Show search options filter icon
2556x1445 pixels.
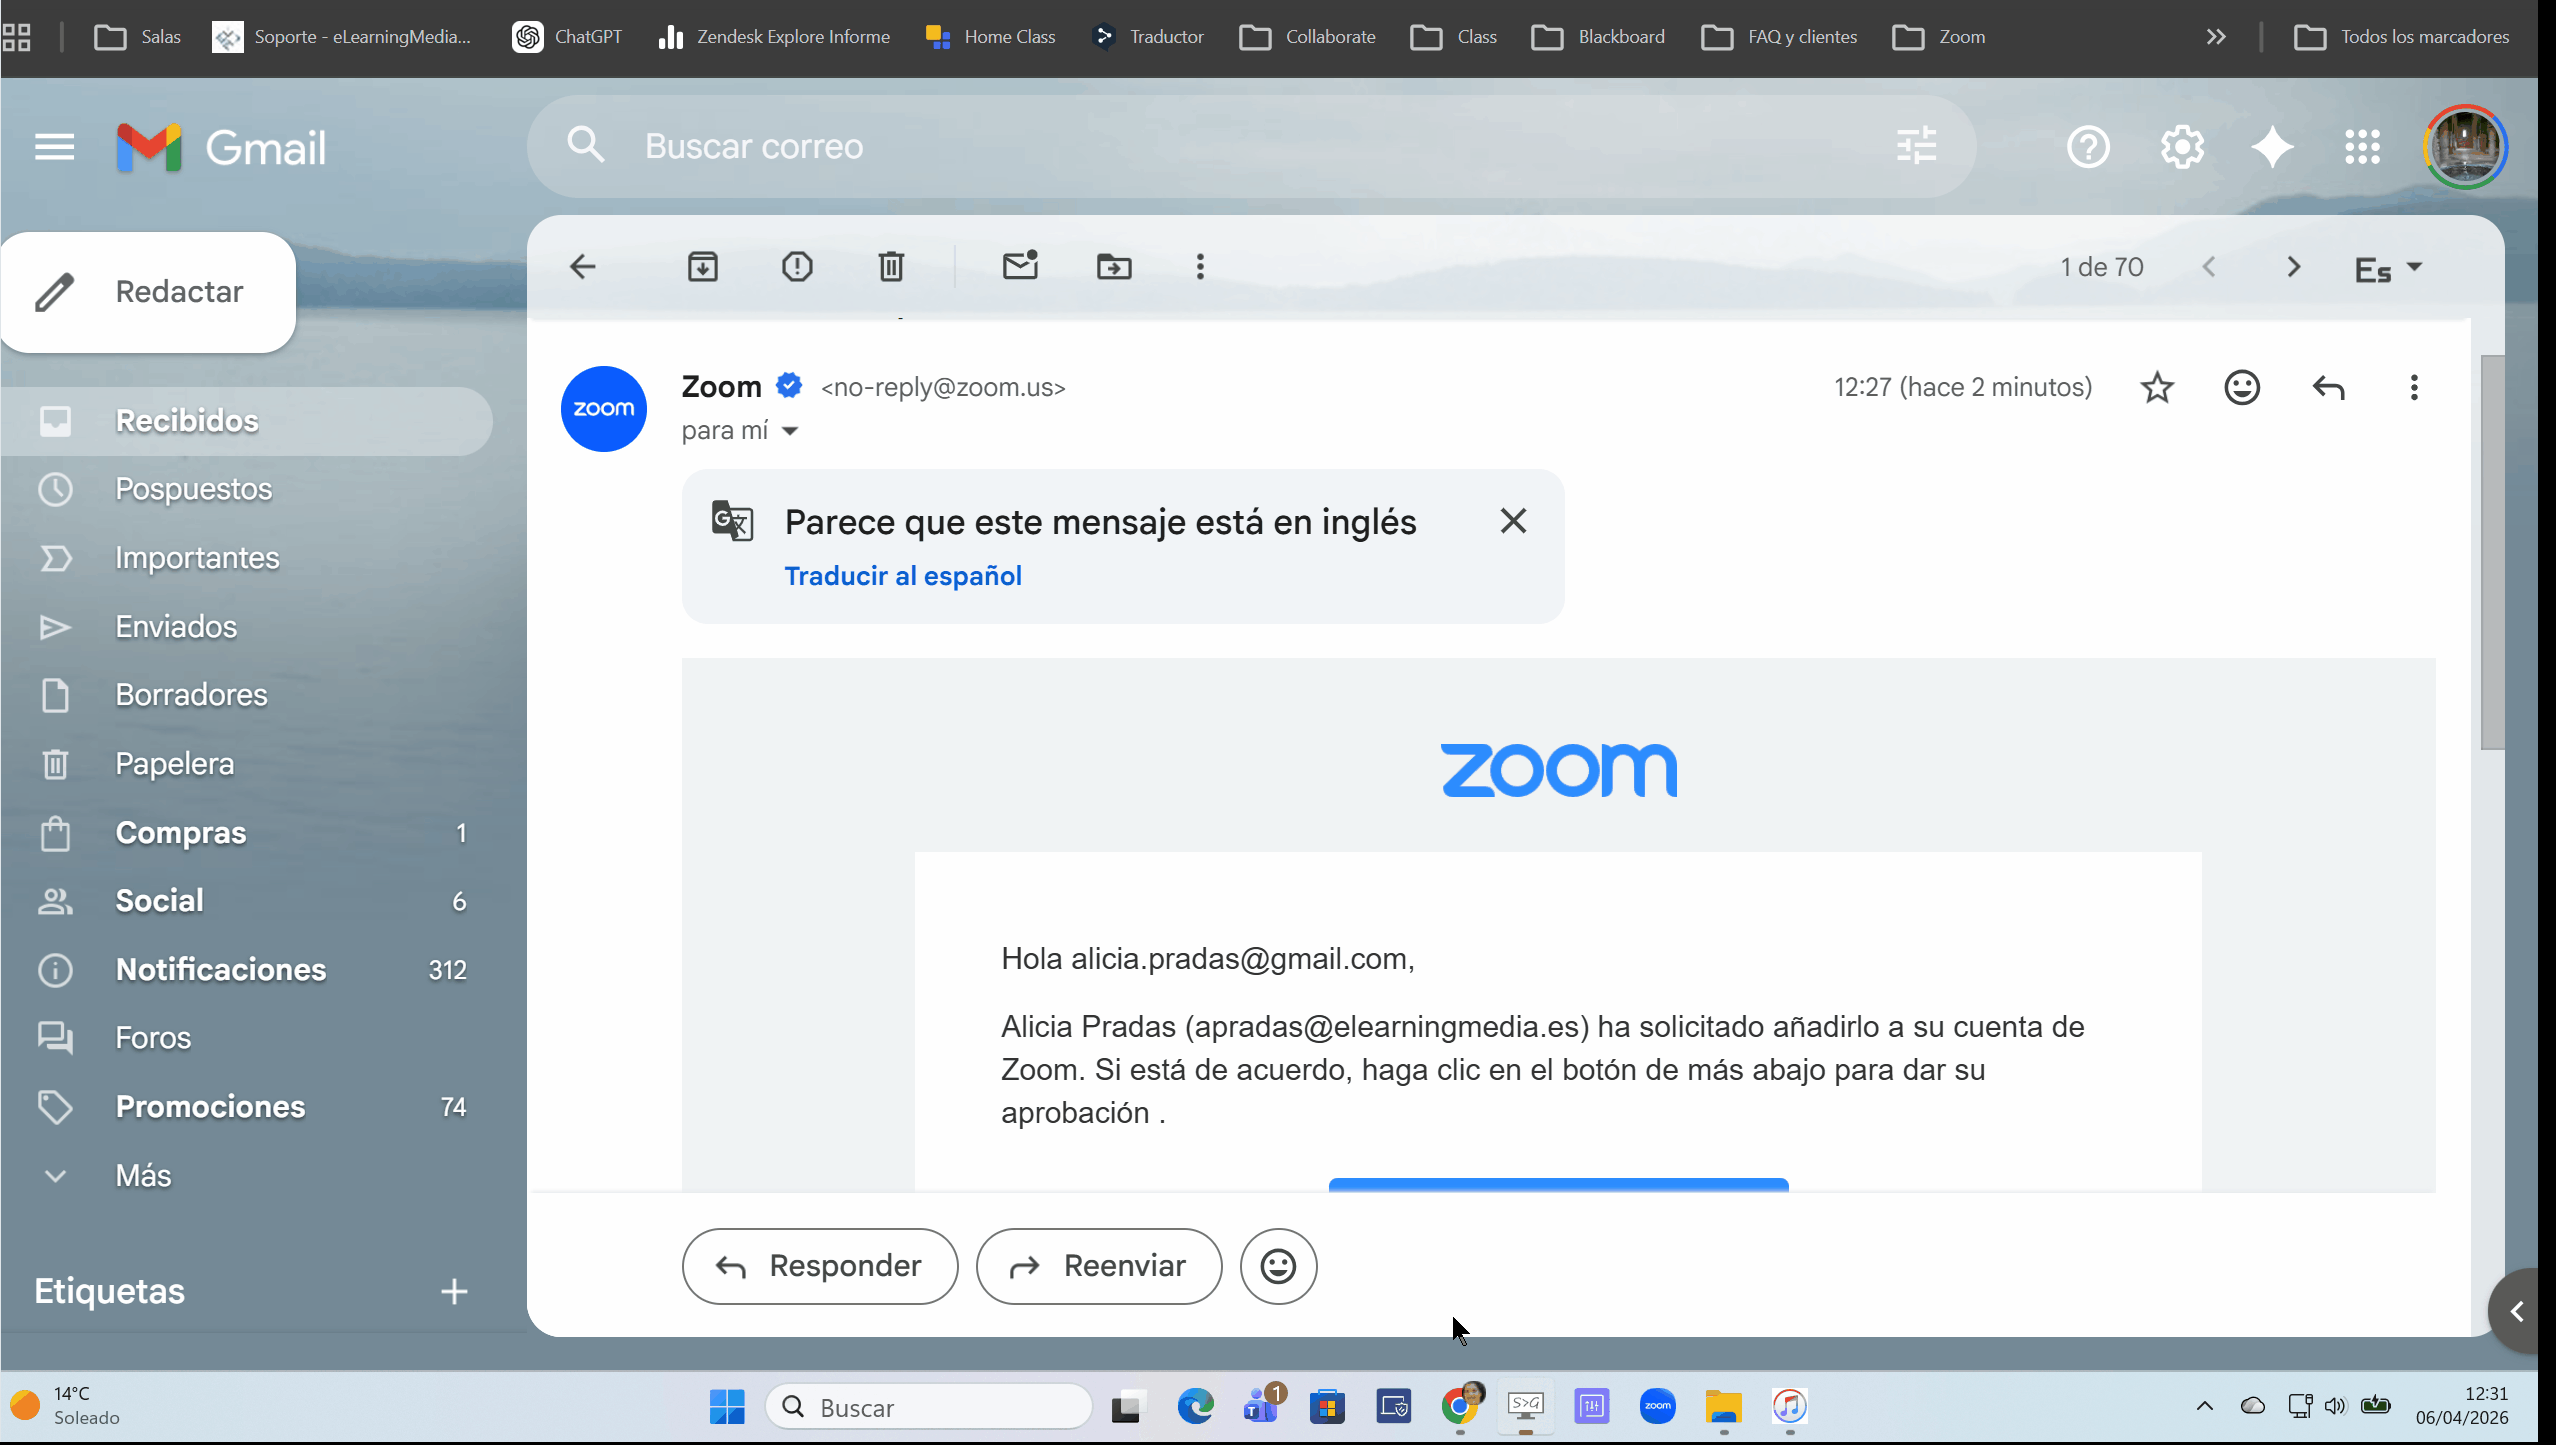point(1916,146)
